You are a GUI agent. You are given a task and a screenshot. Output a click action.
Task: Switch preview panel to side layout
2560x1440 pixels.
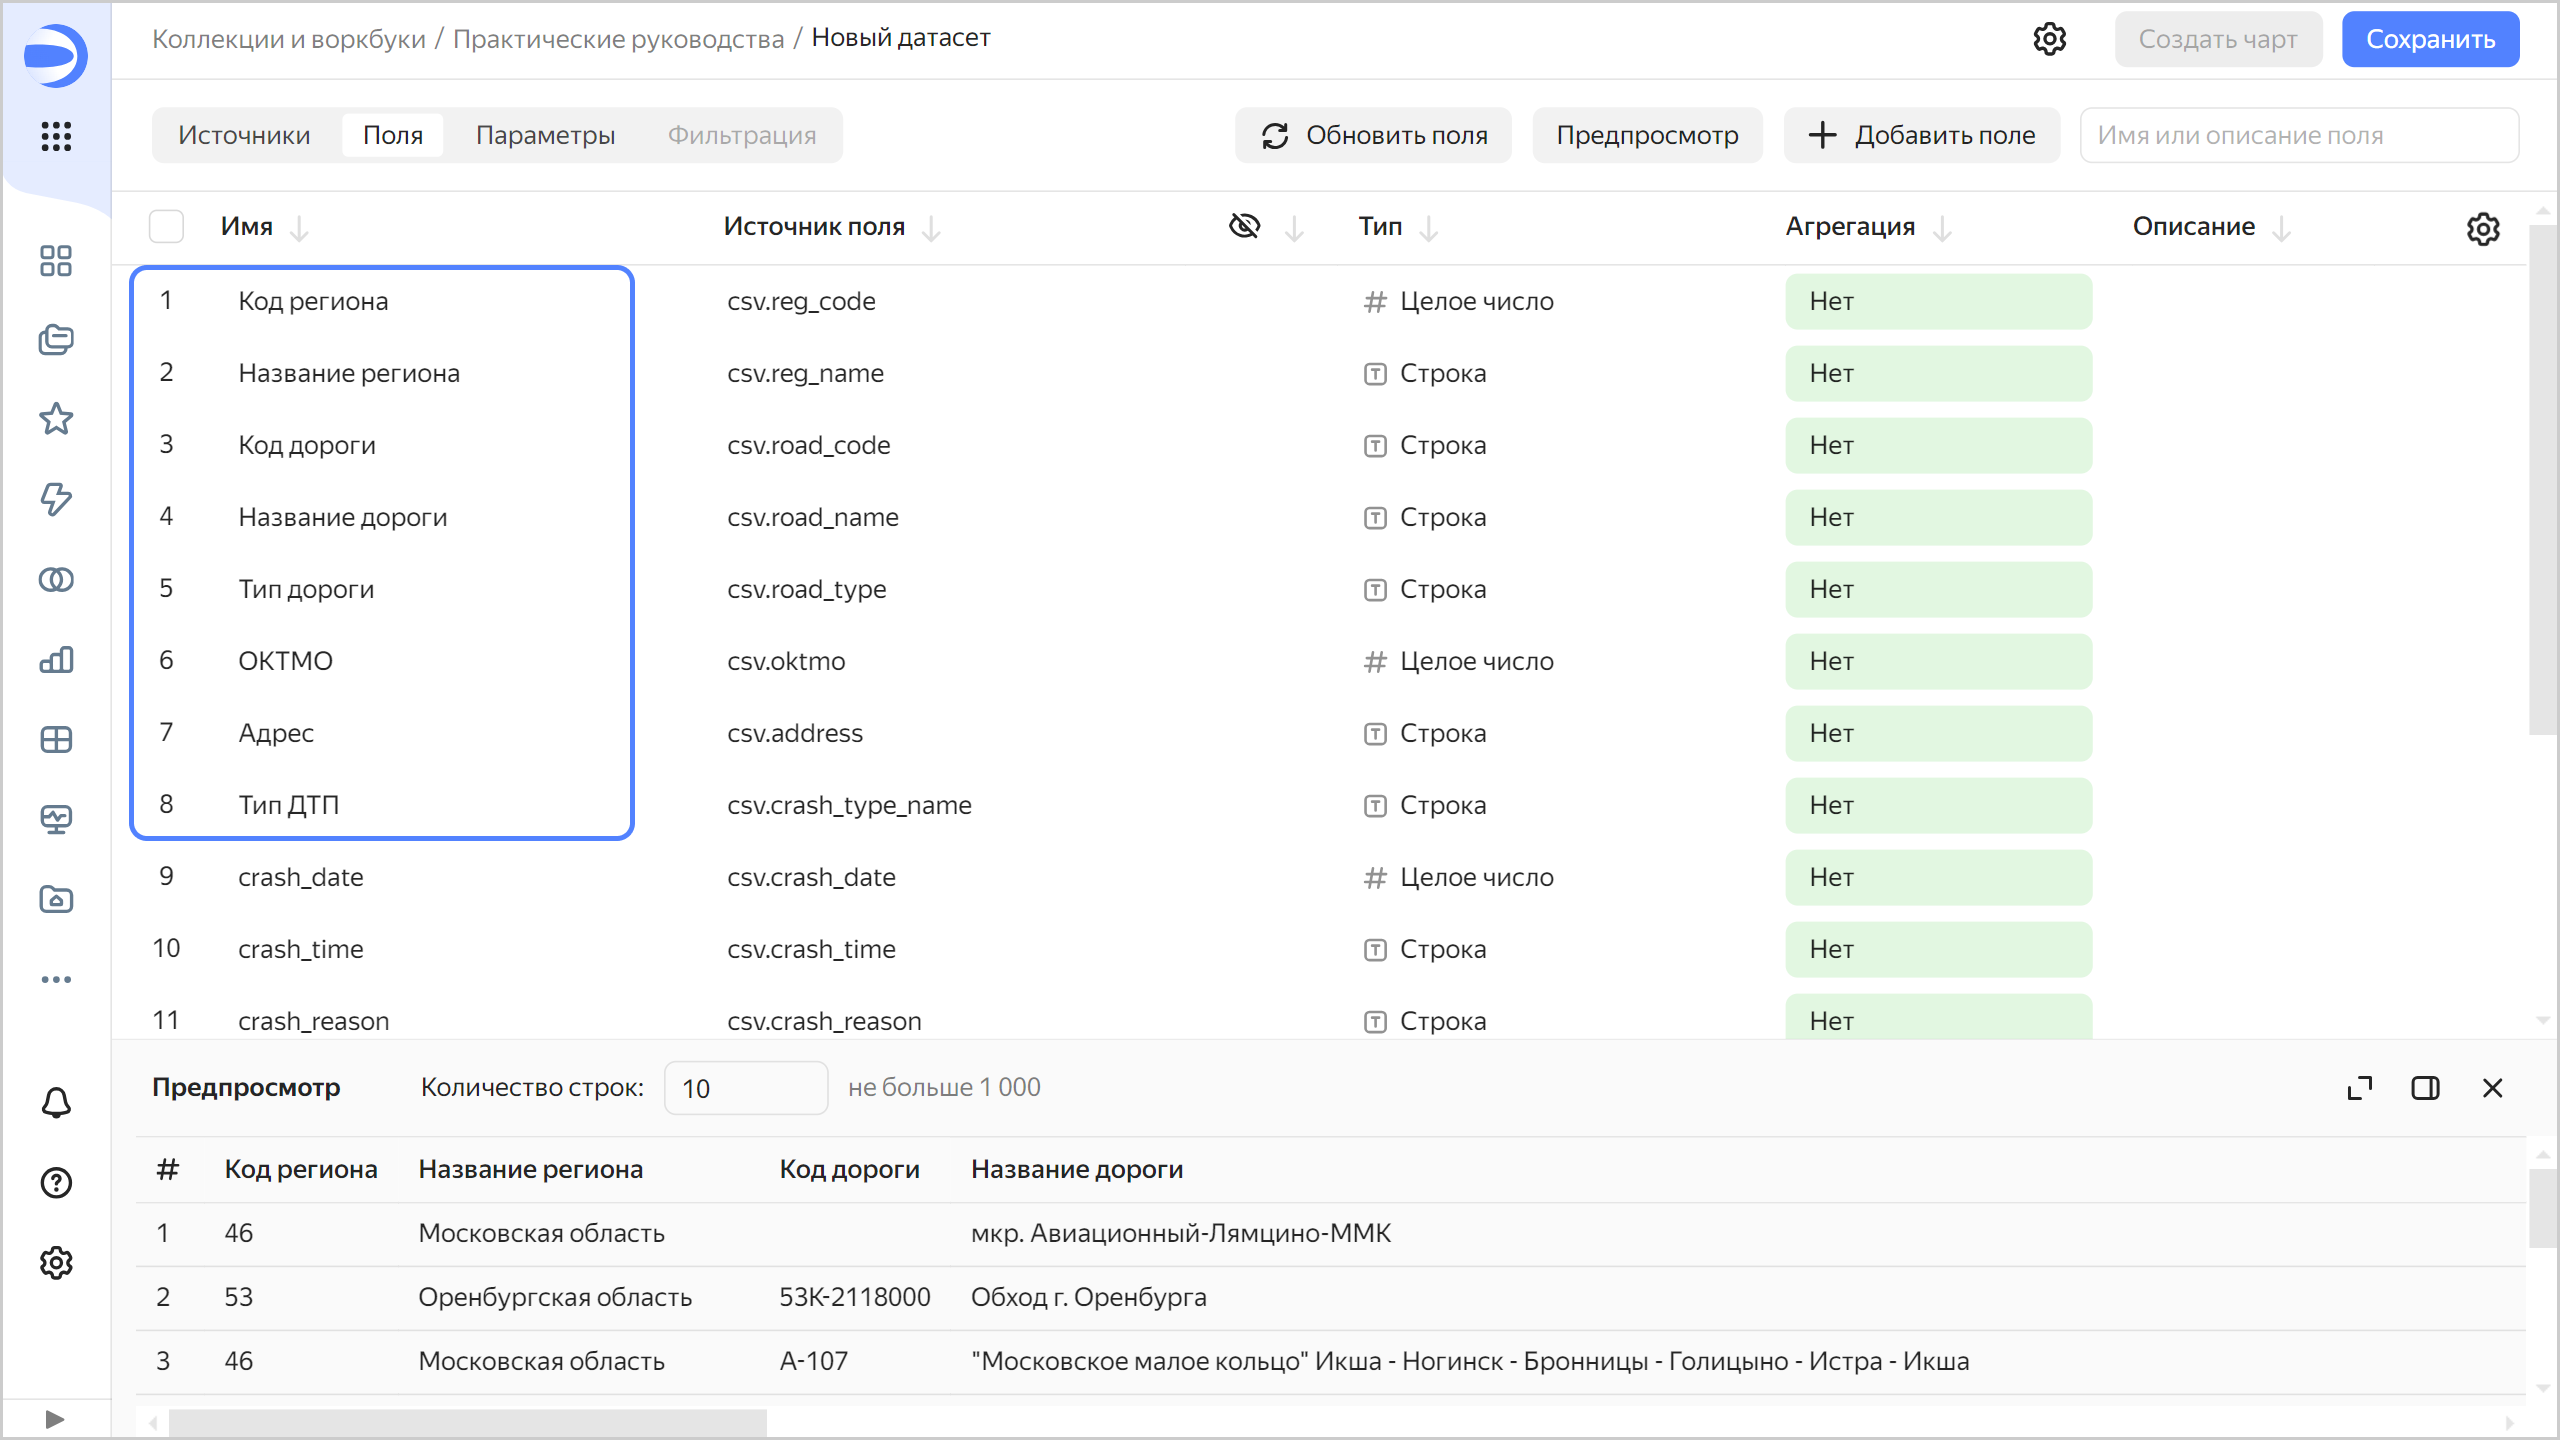2425,1088
